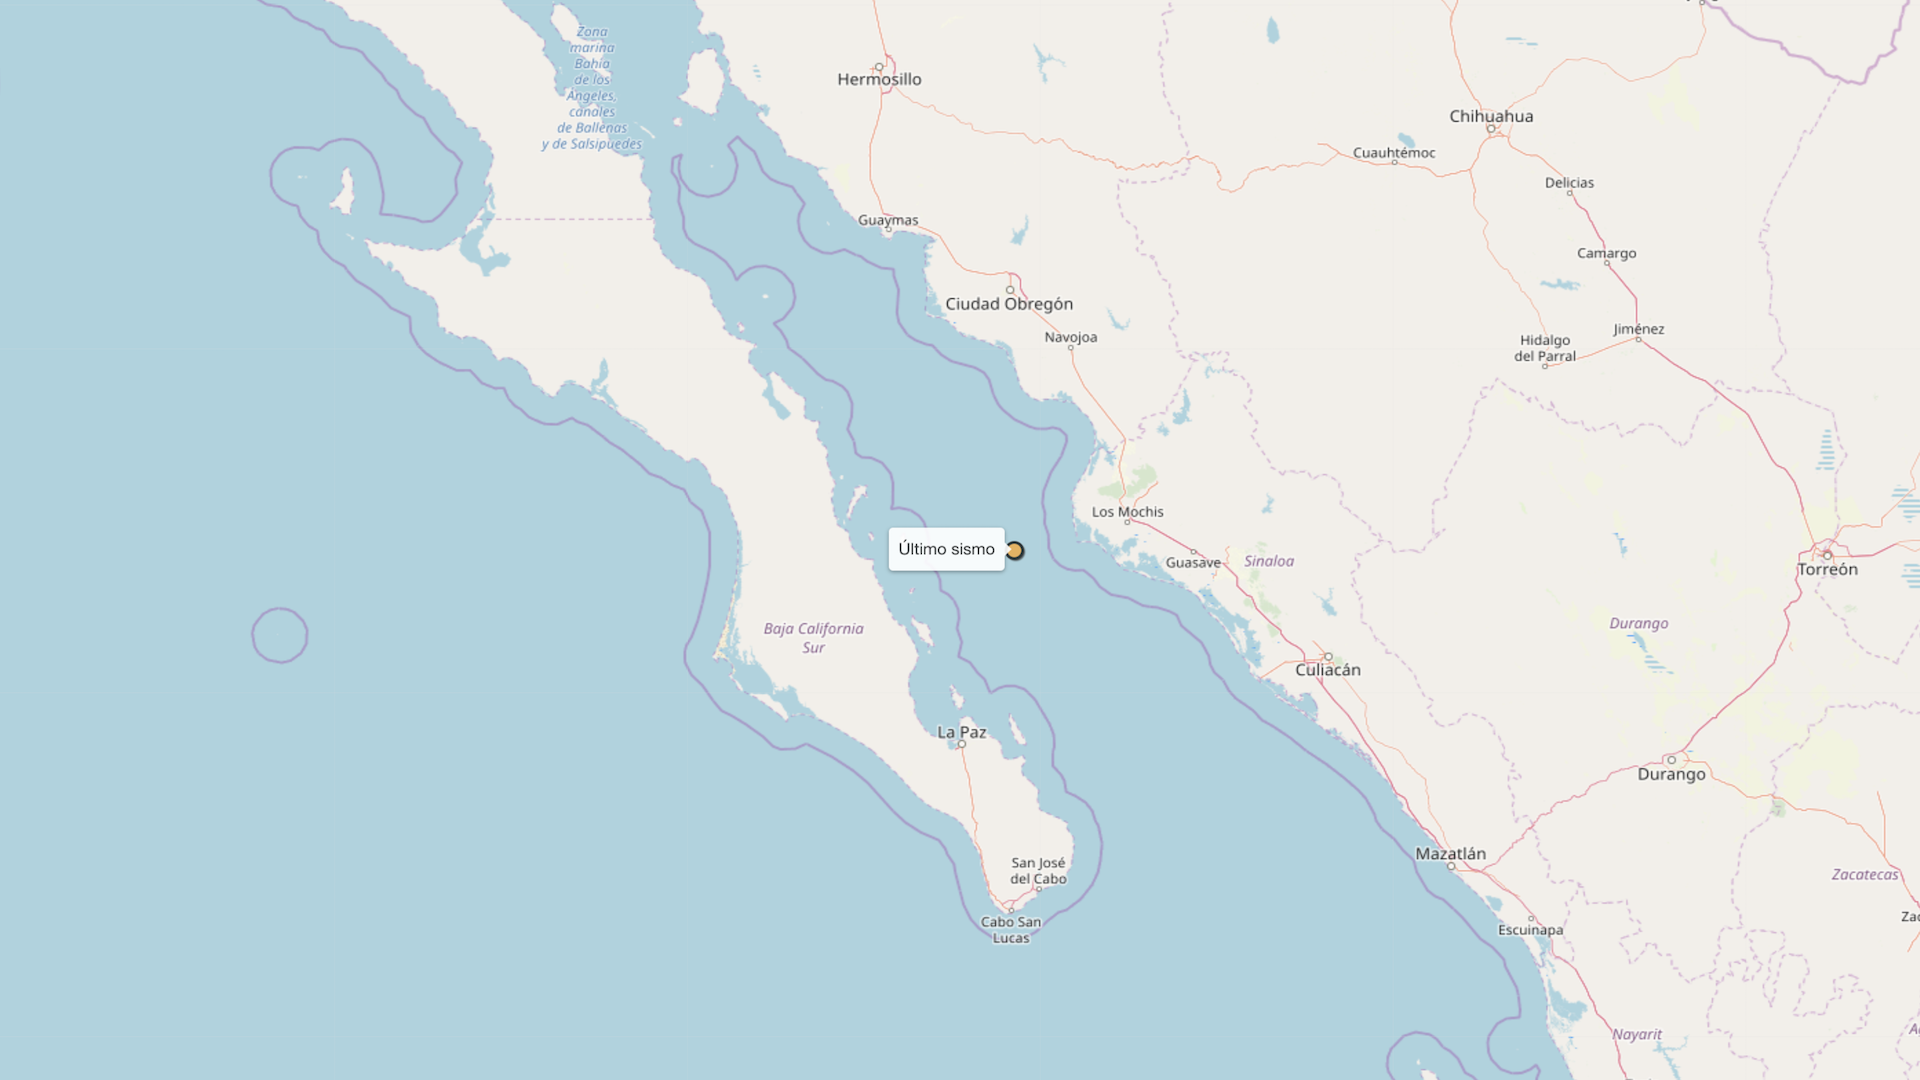
Task: Click the Guaymas city label
Action: coord(888,220)
